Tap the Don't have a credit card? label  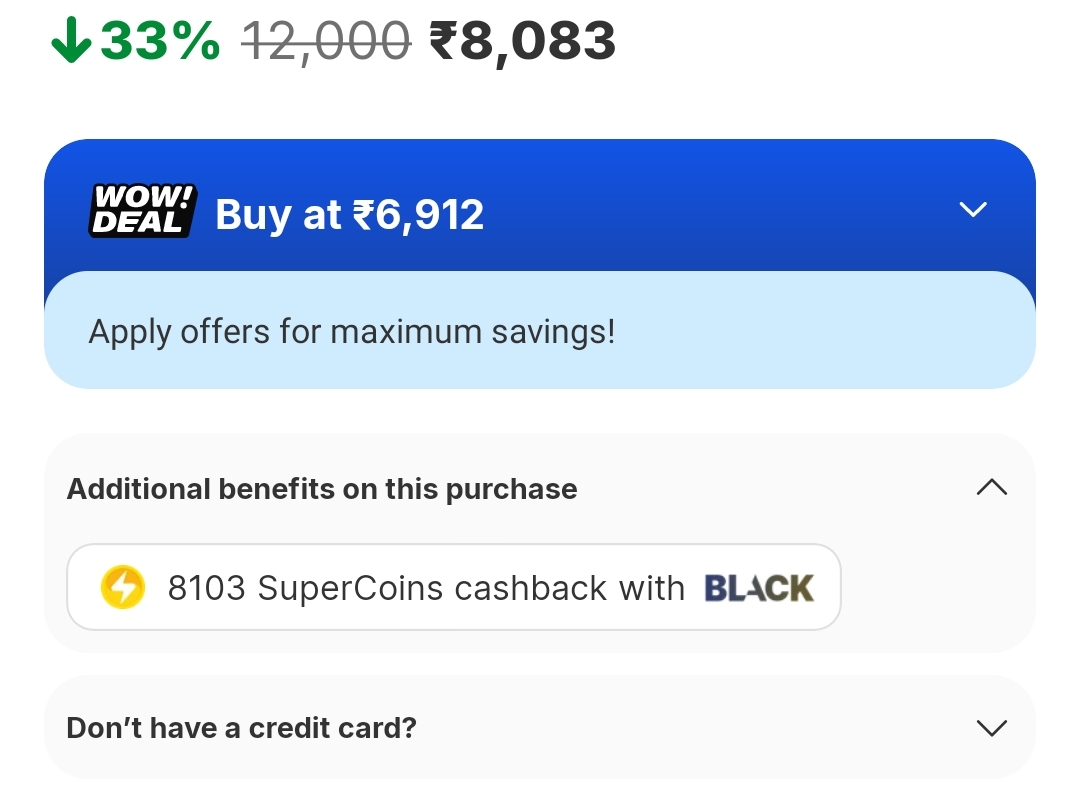pyautogui.click(x=241, y=728)
